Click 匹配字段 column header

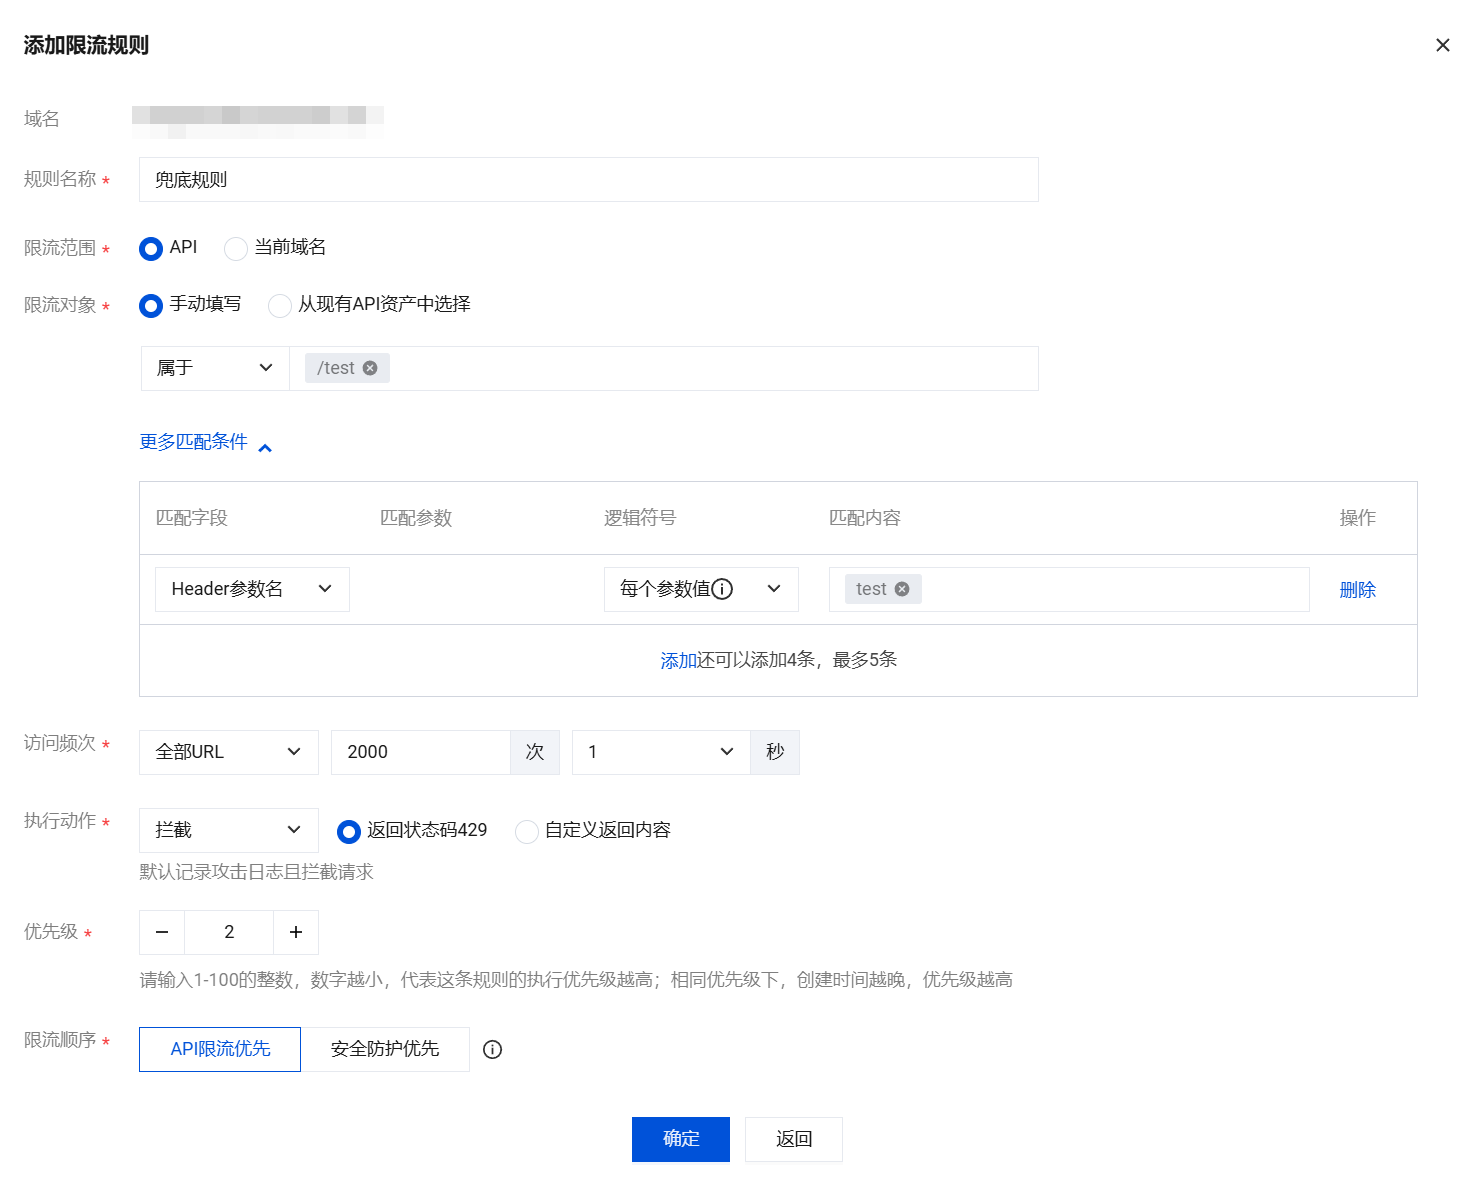192,518
